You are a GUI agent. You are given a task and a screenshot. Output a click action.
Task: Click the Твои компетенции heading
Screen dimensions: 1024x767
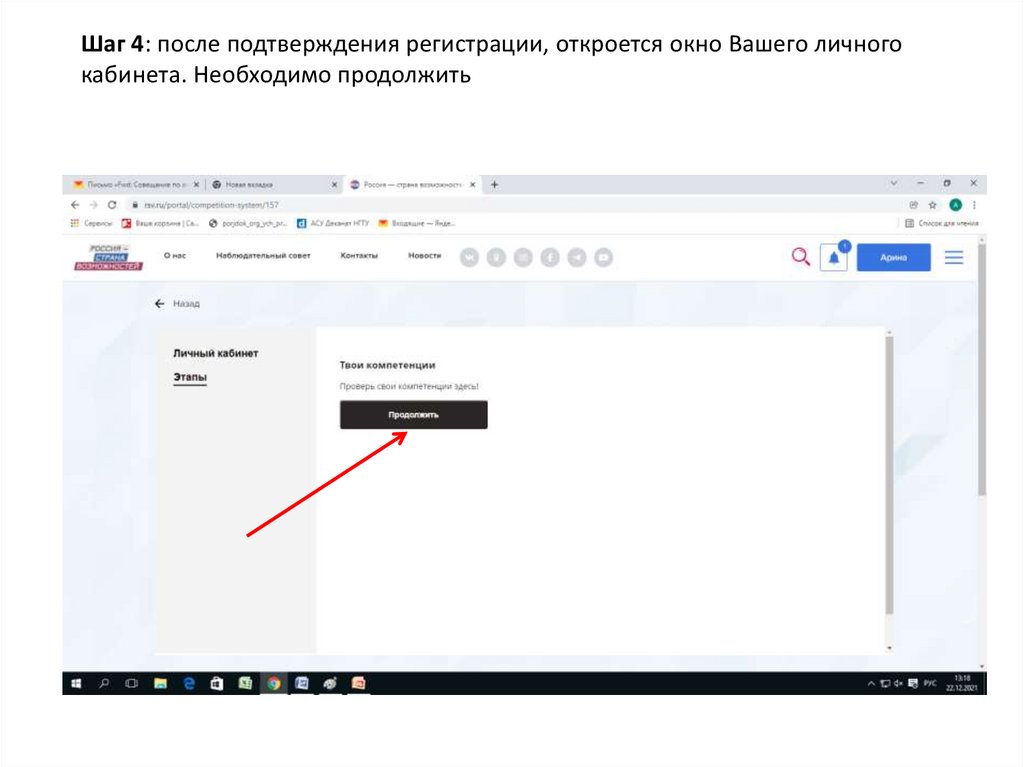click(x=387, y=365)
